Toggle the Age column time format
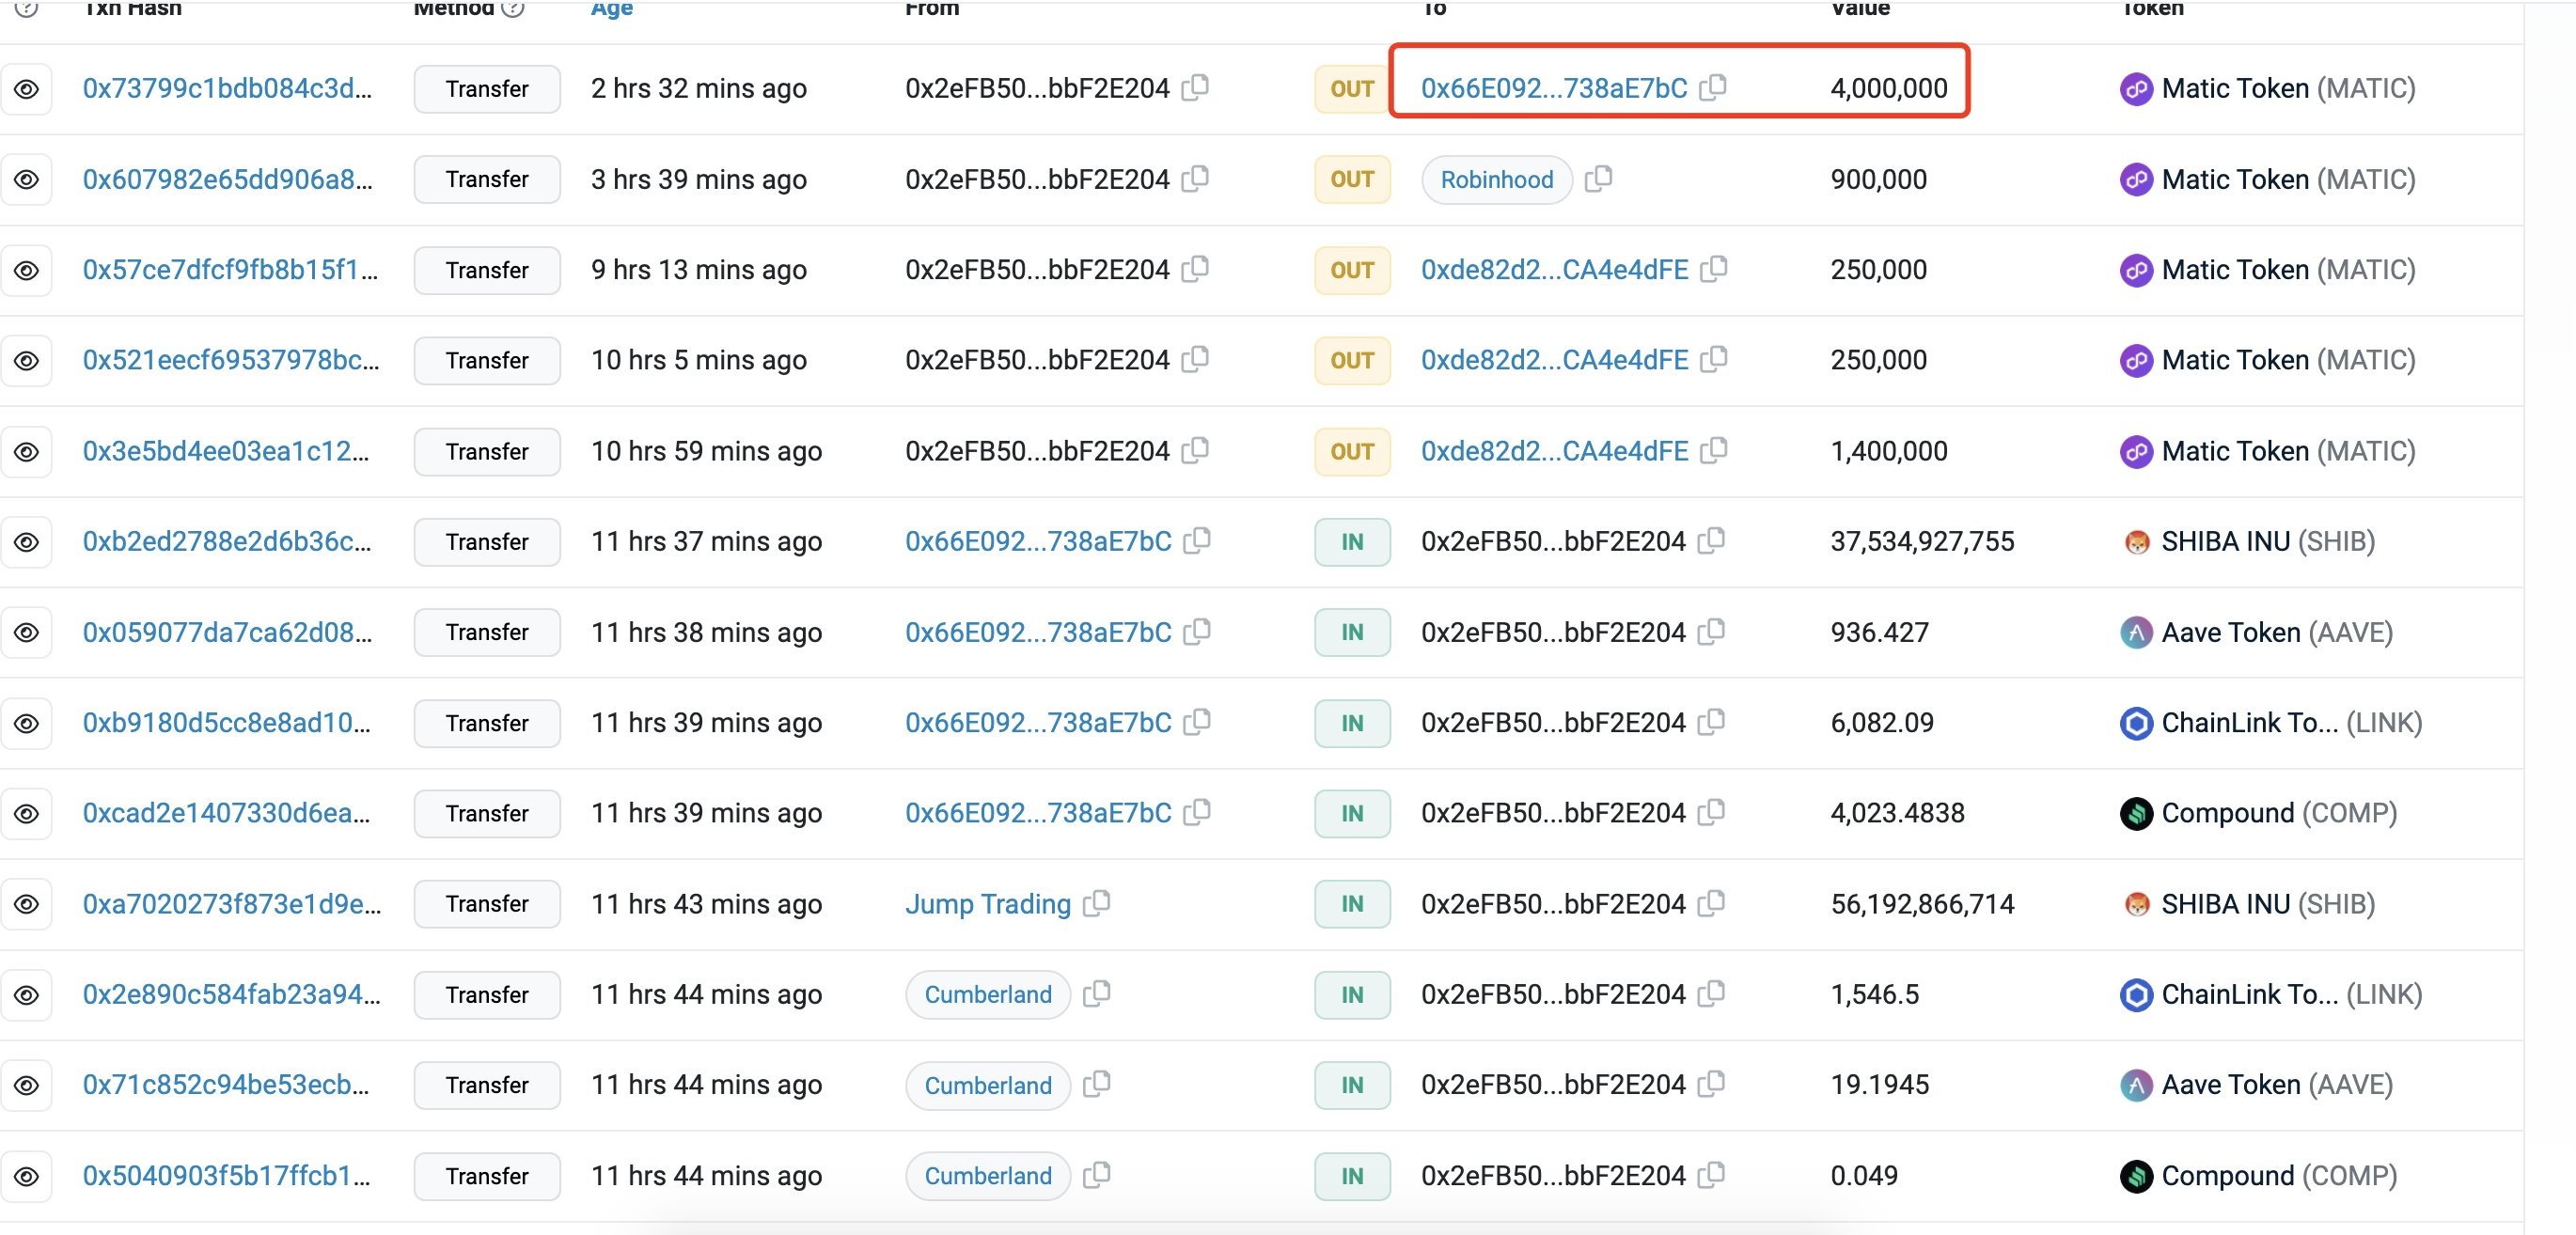The width and height of the screenshot is (2576, 1235). pyautogui.click(x=611, y=8)
